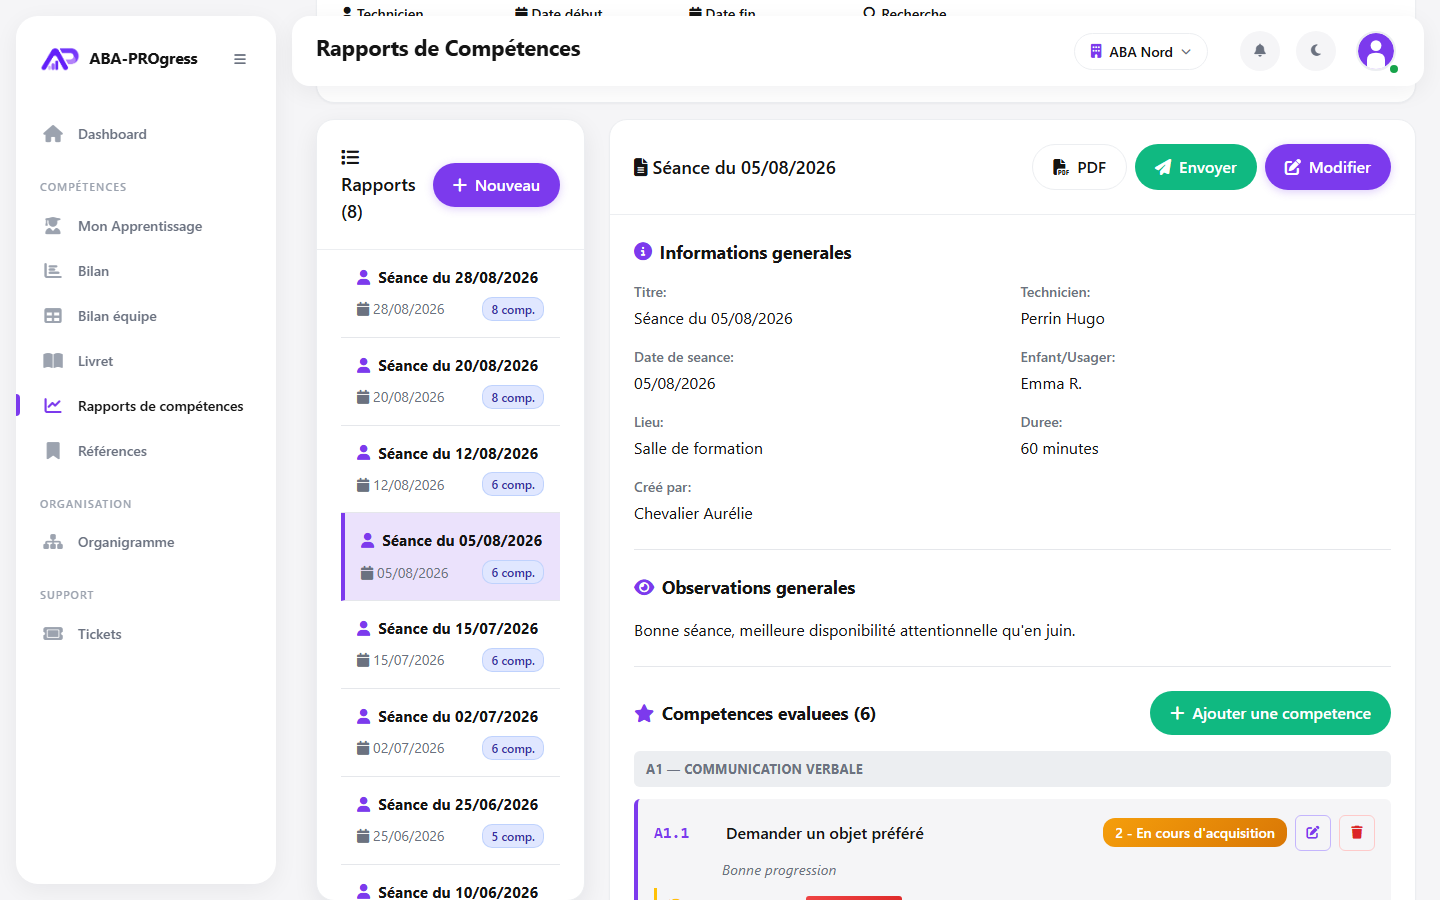Click the ABA-PROgress logo

(119, 59)
